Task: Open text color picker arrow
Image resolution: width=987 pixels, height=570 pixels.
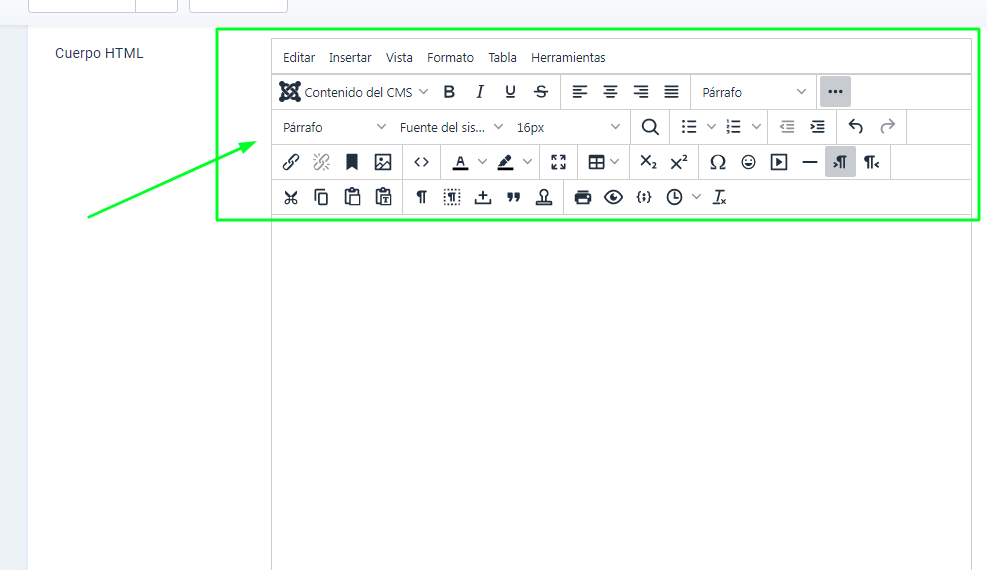Action: 482,162
